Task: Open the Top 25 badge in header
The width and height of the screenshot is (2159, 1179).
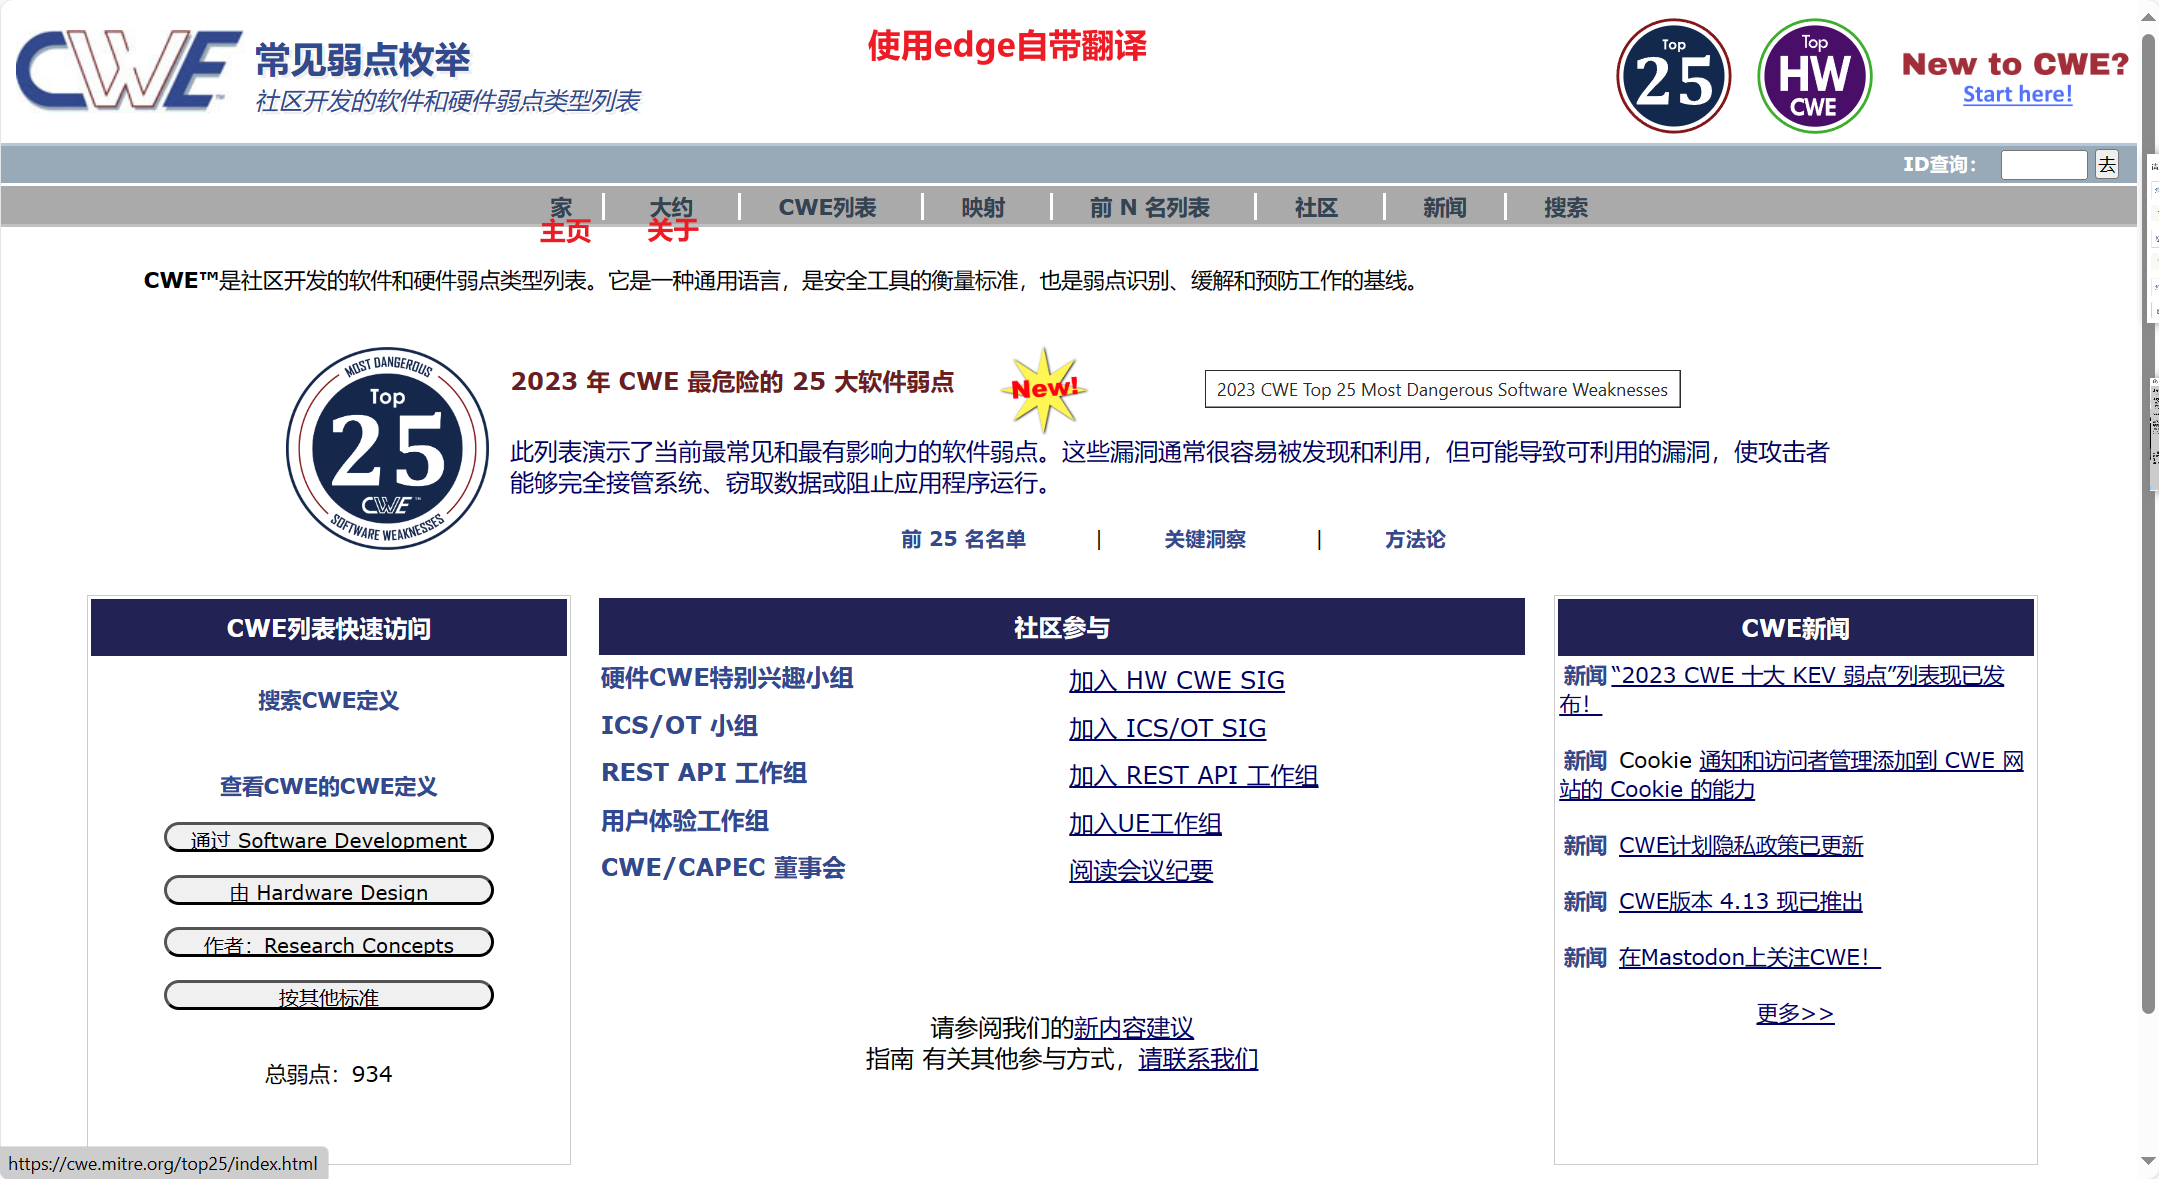Action: [x=1673, y=77]
